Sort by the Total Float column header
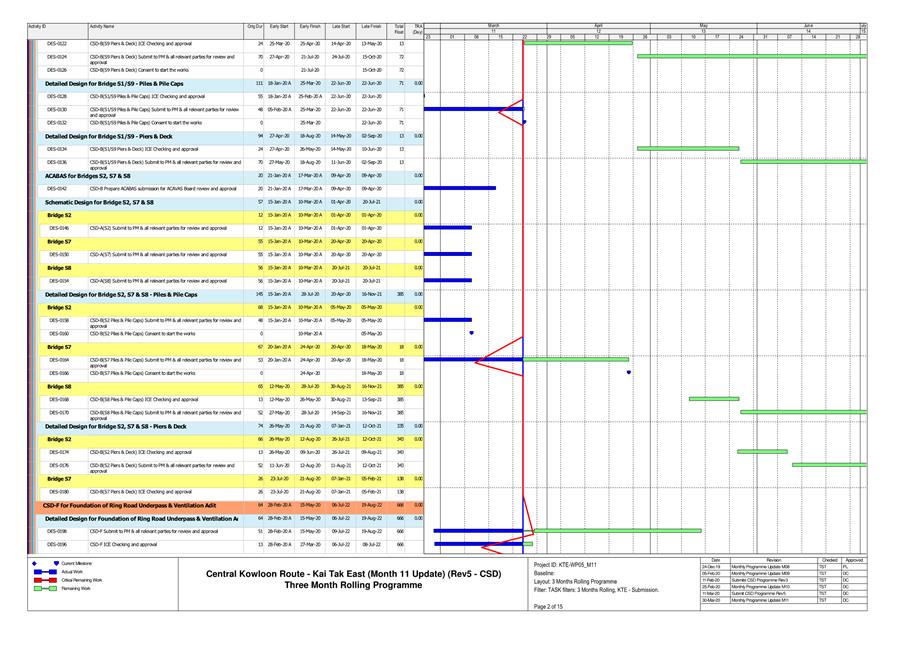Screen dimensions: 919x650 point(400,28)
